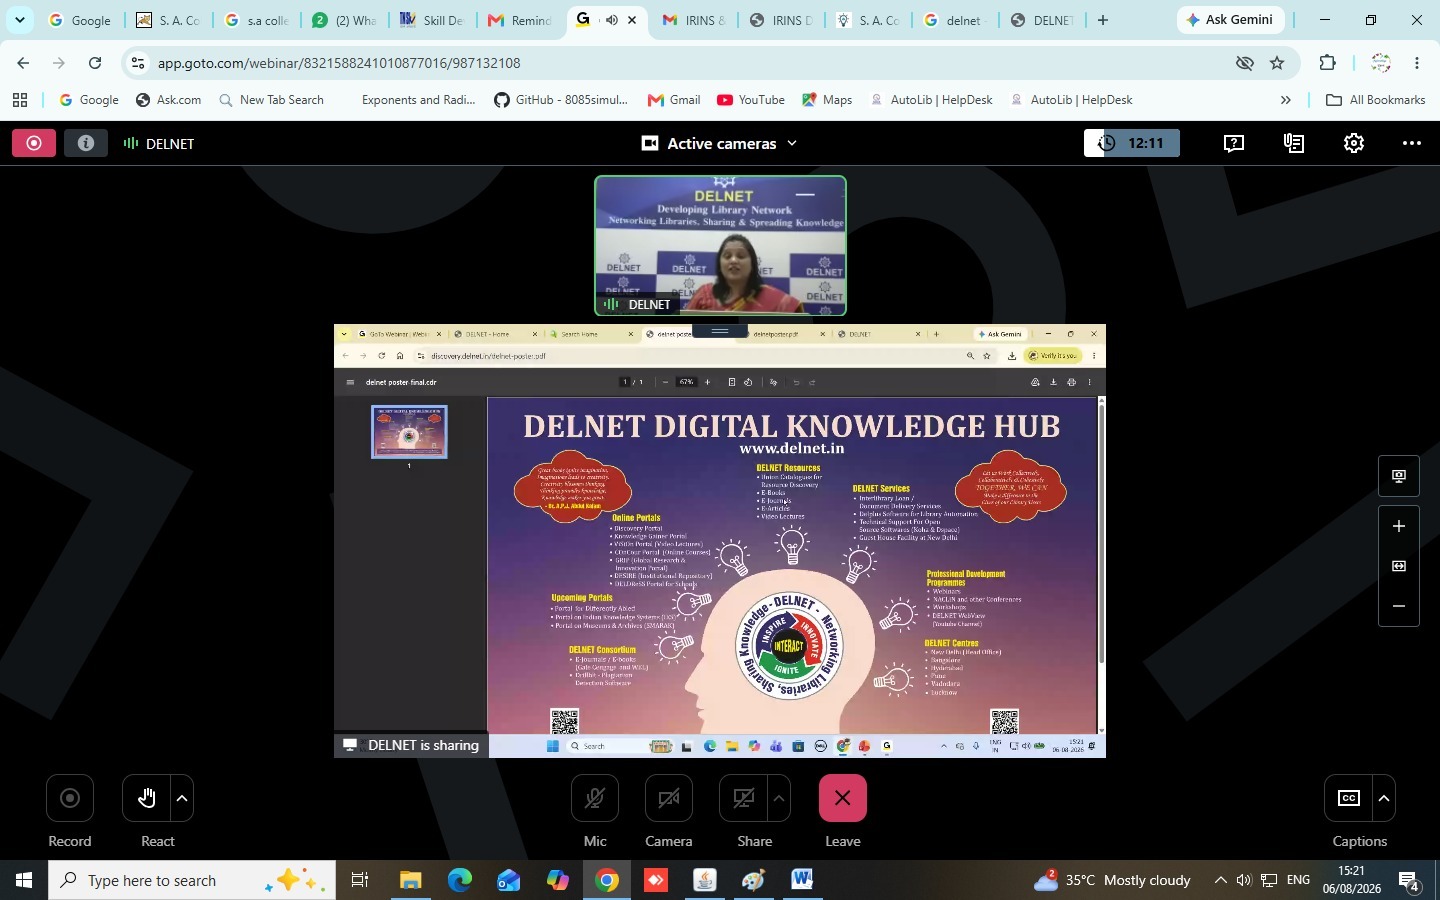Show hidden system tray icons

tap(1220, 880)
